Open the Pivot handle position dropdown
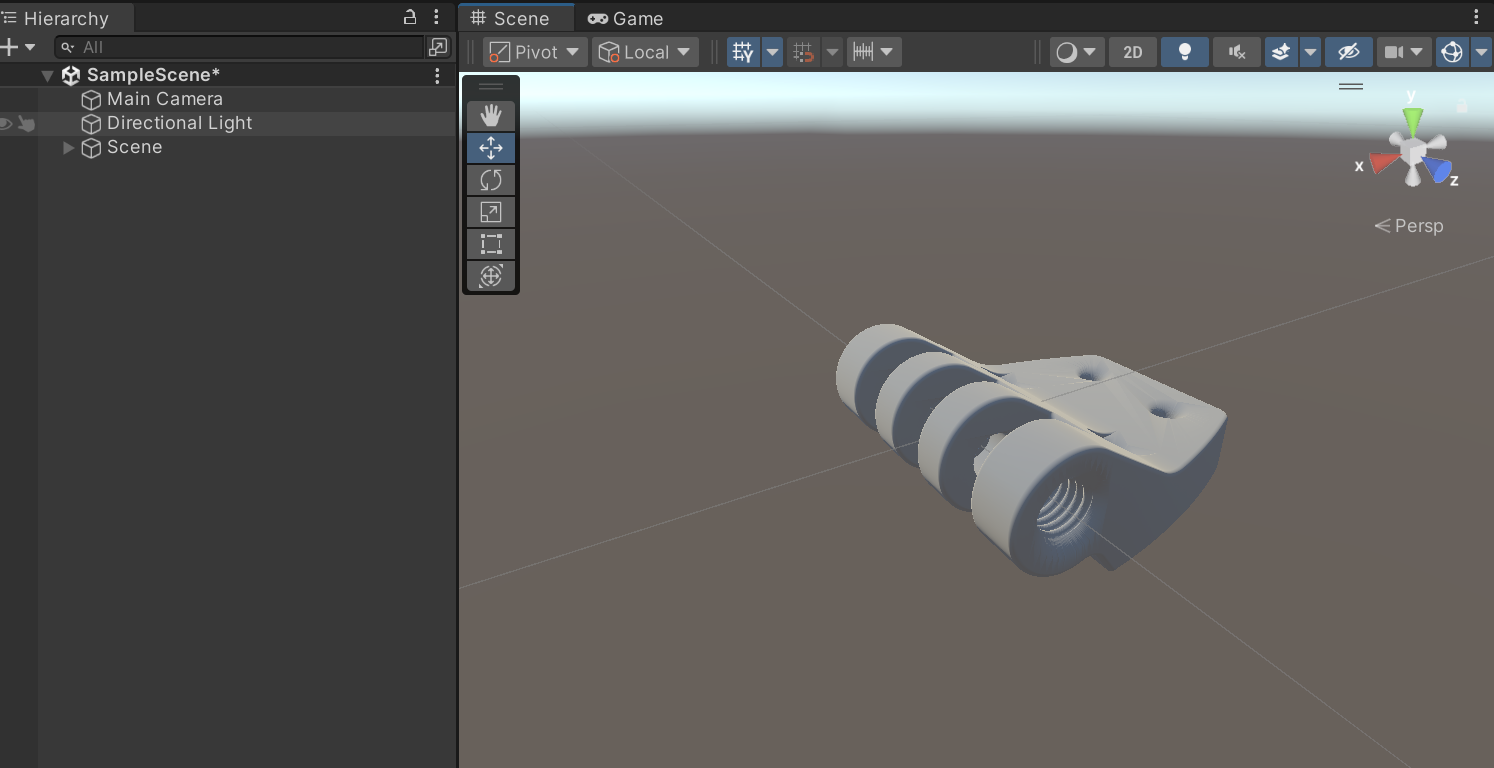The width and height of the screenshot is (1494, 768). [x=535, y=52]
